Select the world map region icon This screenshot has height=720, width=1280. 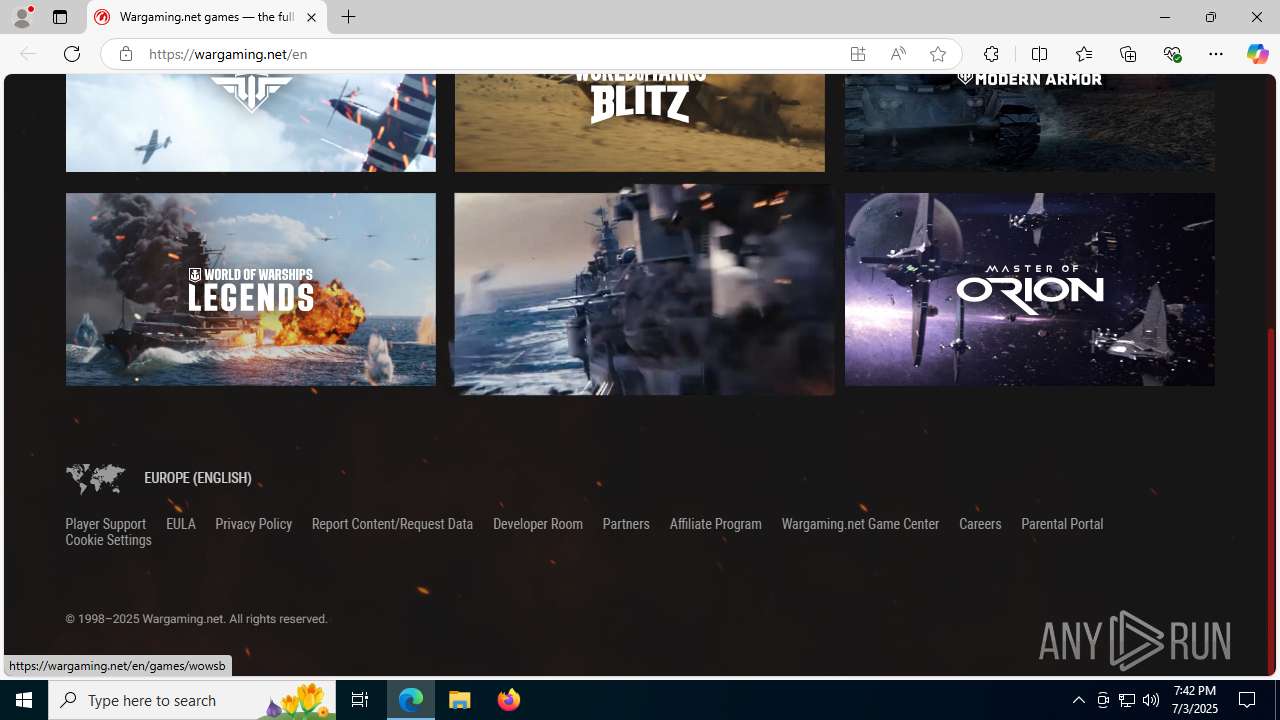coord(95,479)
